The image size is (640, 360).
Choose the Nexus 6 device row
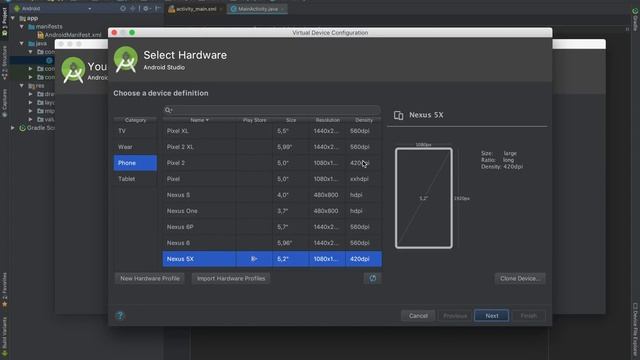point(272,243)
